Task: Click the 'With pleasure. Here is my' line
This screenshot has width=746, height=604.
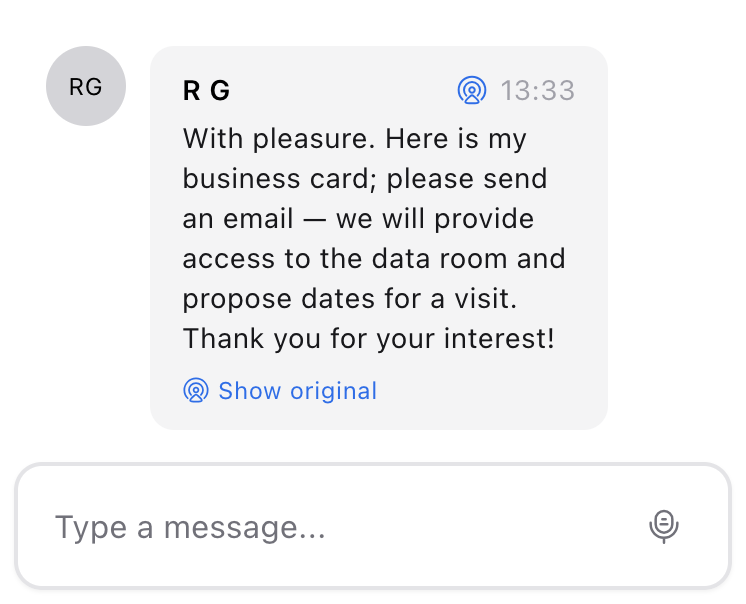Action: coord(354,138)
